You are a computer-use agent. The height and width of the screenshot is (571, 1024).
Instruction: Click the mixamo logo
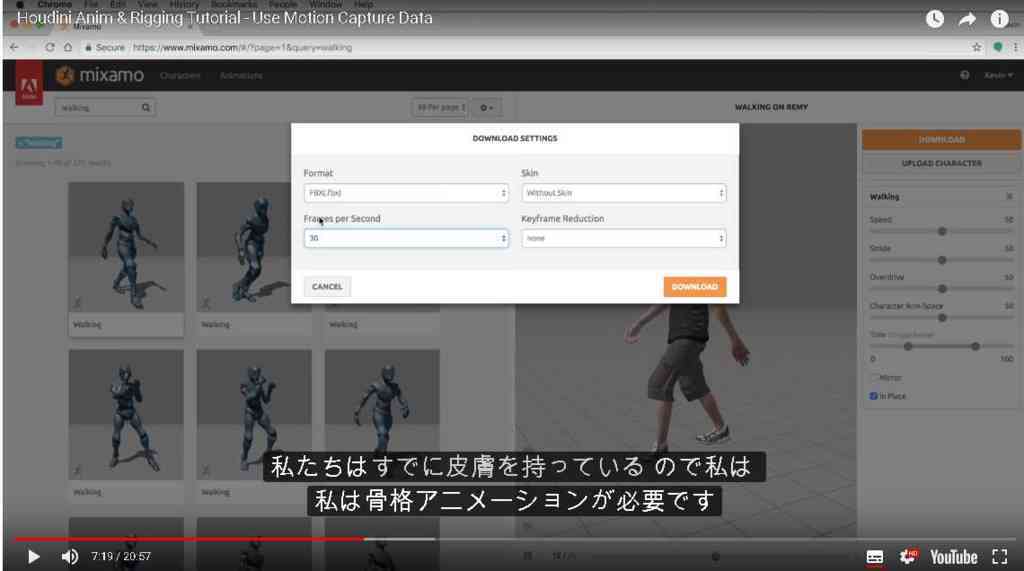pyautogui.click(x=99, y=76)
